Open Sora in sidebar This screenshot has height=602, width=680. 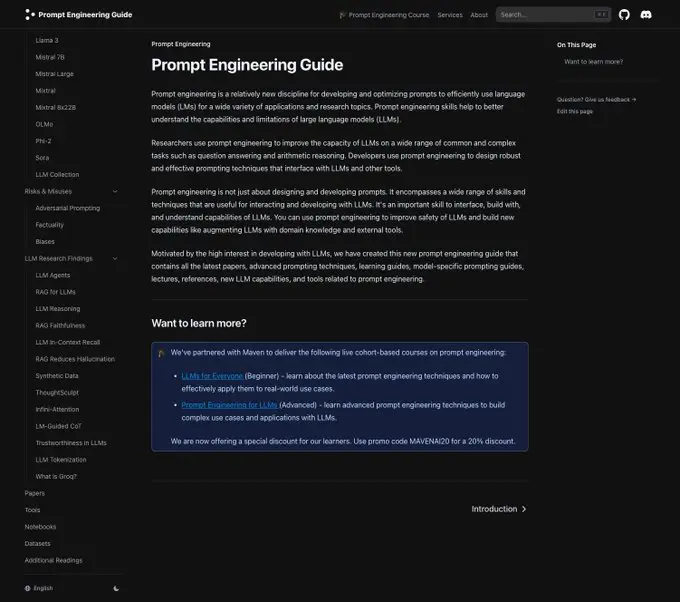[x=42, y=158]
